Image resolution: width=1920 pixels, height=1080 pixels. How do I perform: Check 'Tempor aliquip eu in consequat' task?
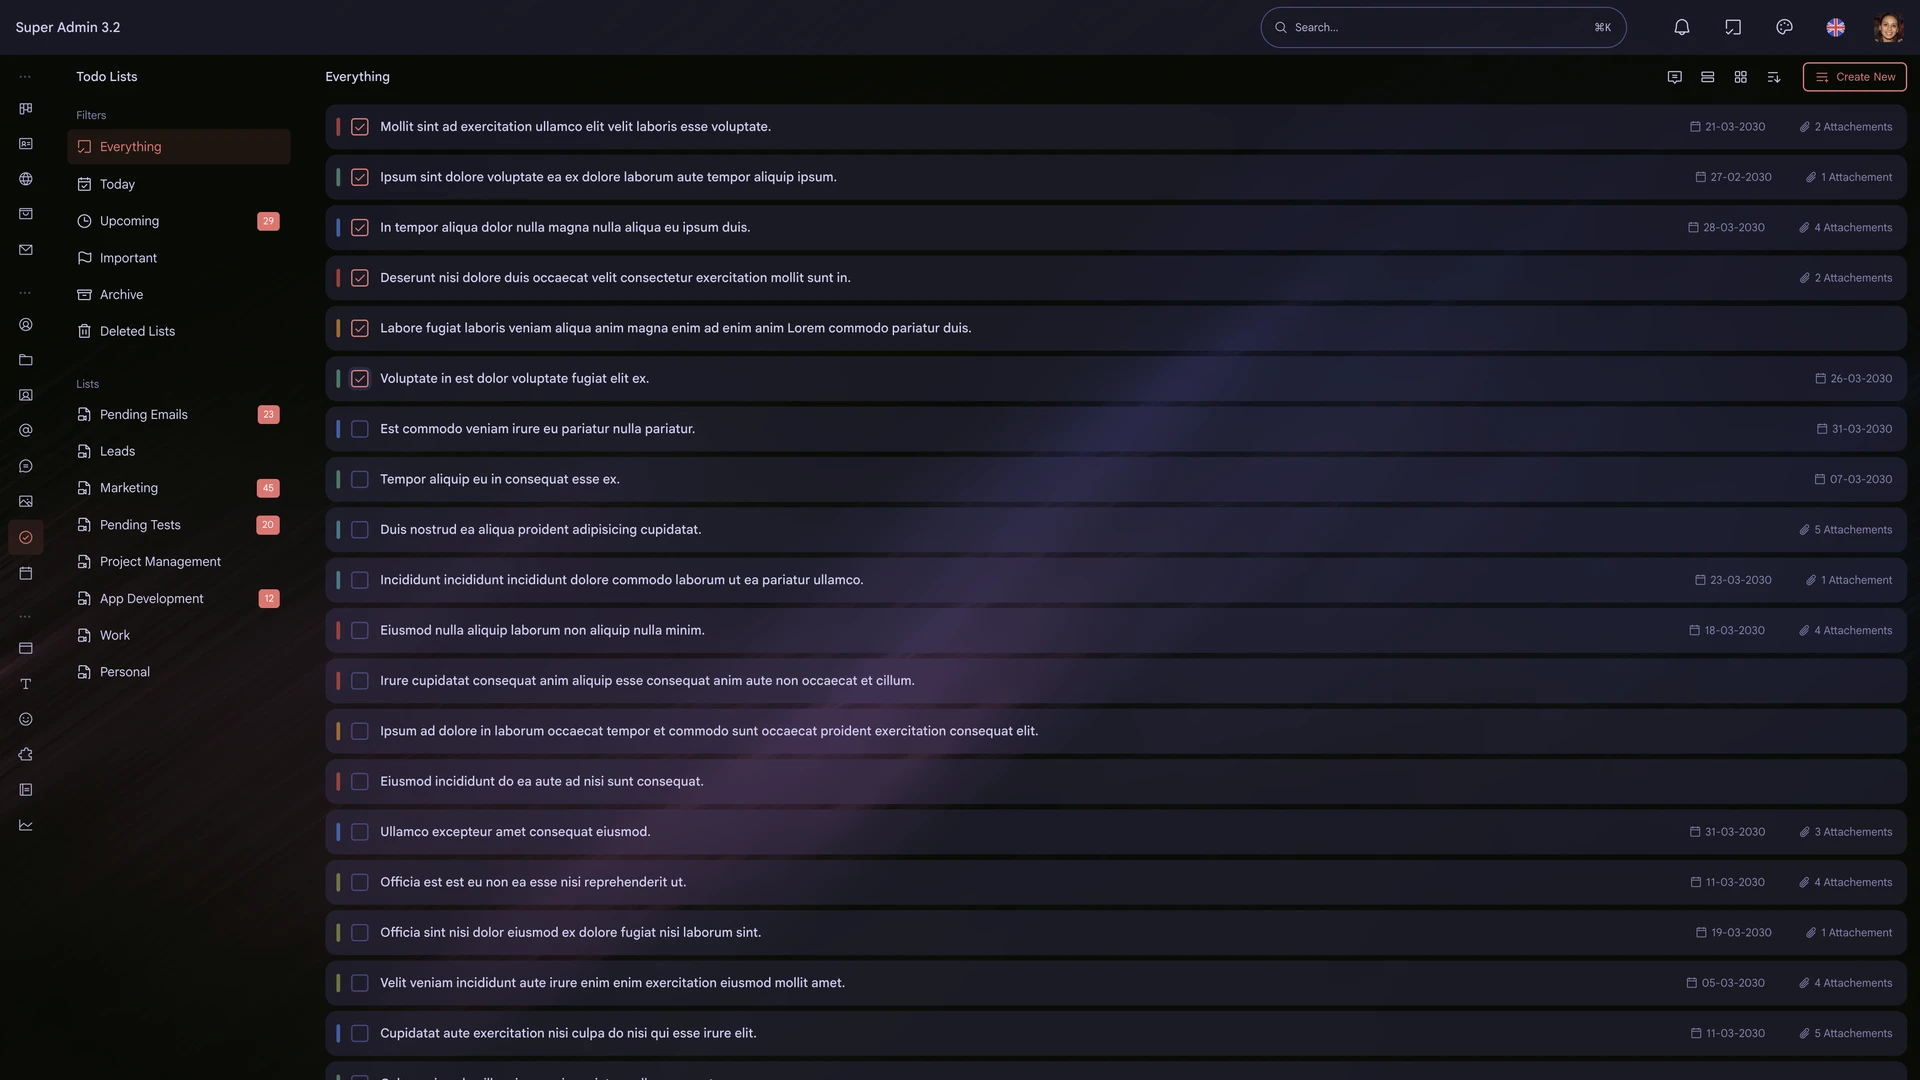click(360, 479)
